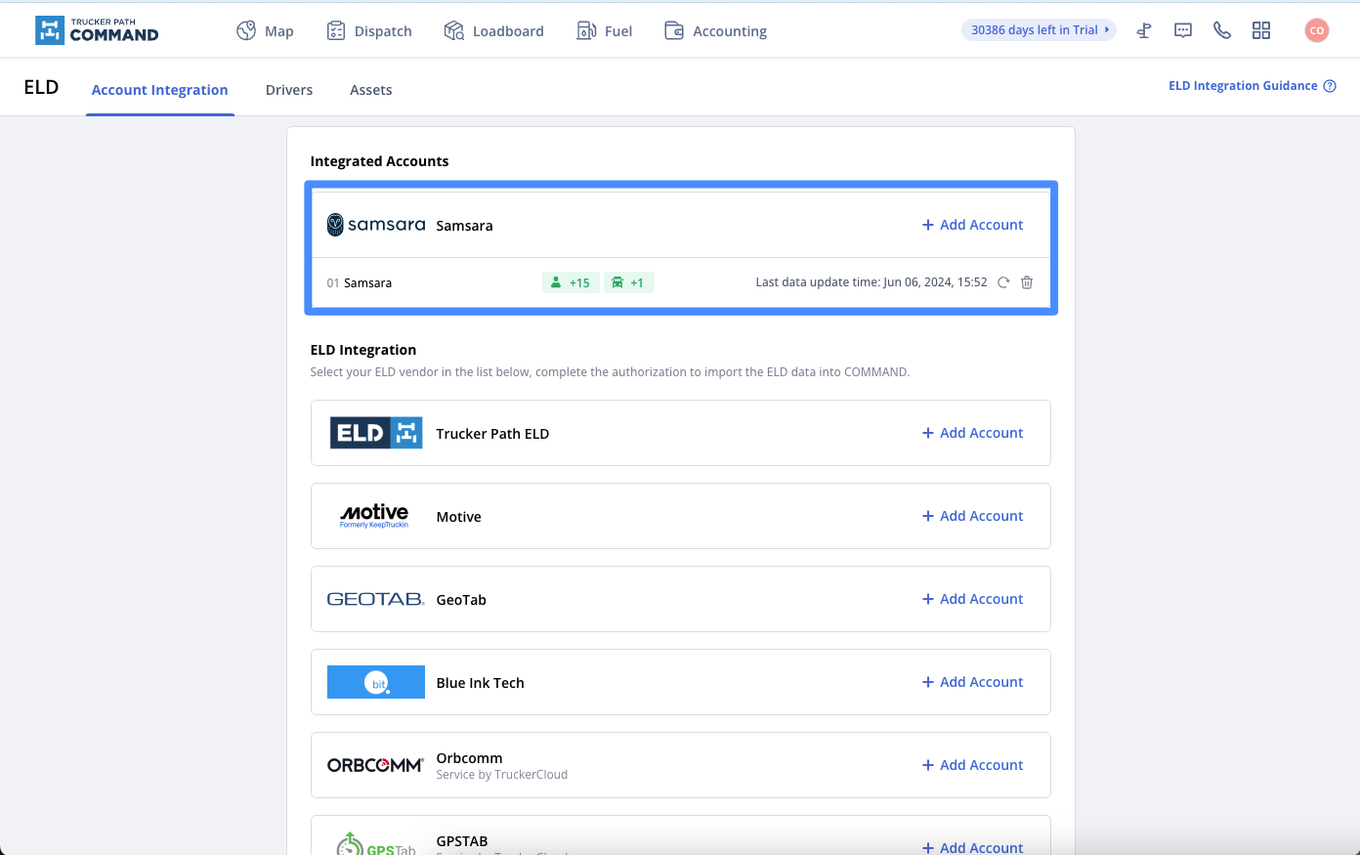Click the green +1 vehicles badge
1360x855 pixels.
pyautogui.click(x=628, y=283)
